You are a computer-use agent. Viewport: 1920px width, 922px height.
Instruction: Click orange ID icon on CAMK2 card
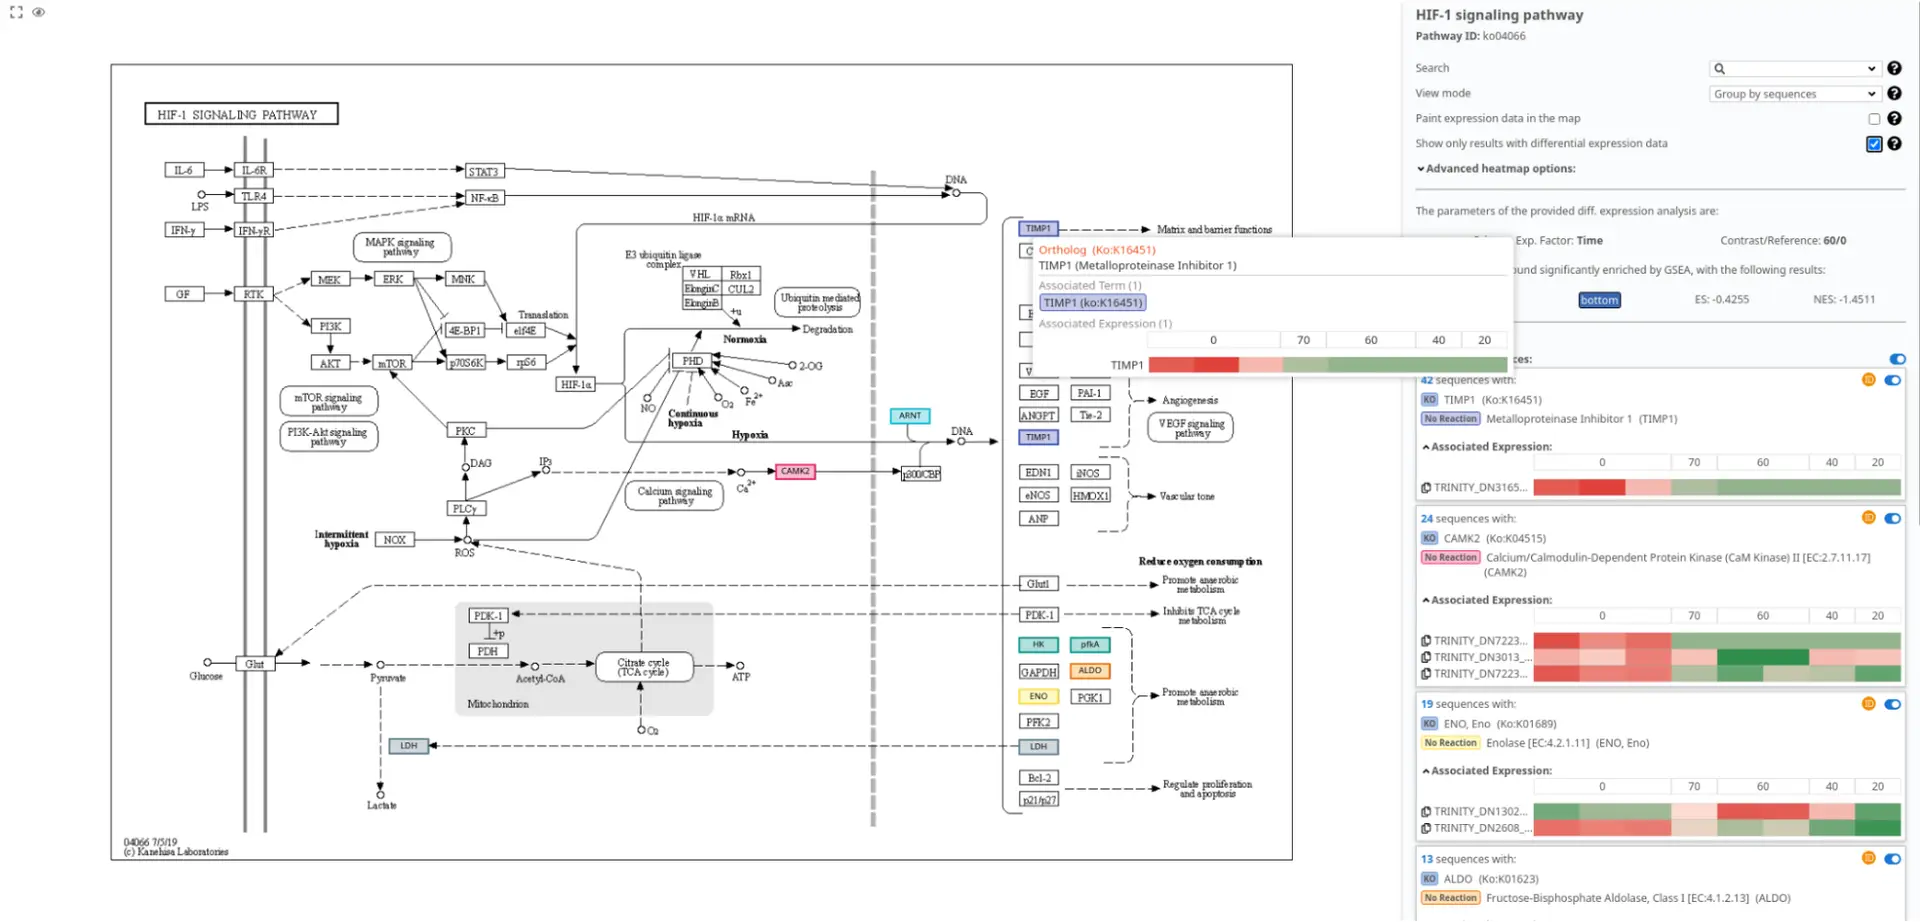click(1868, 518)
